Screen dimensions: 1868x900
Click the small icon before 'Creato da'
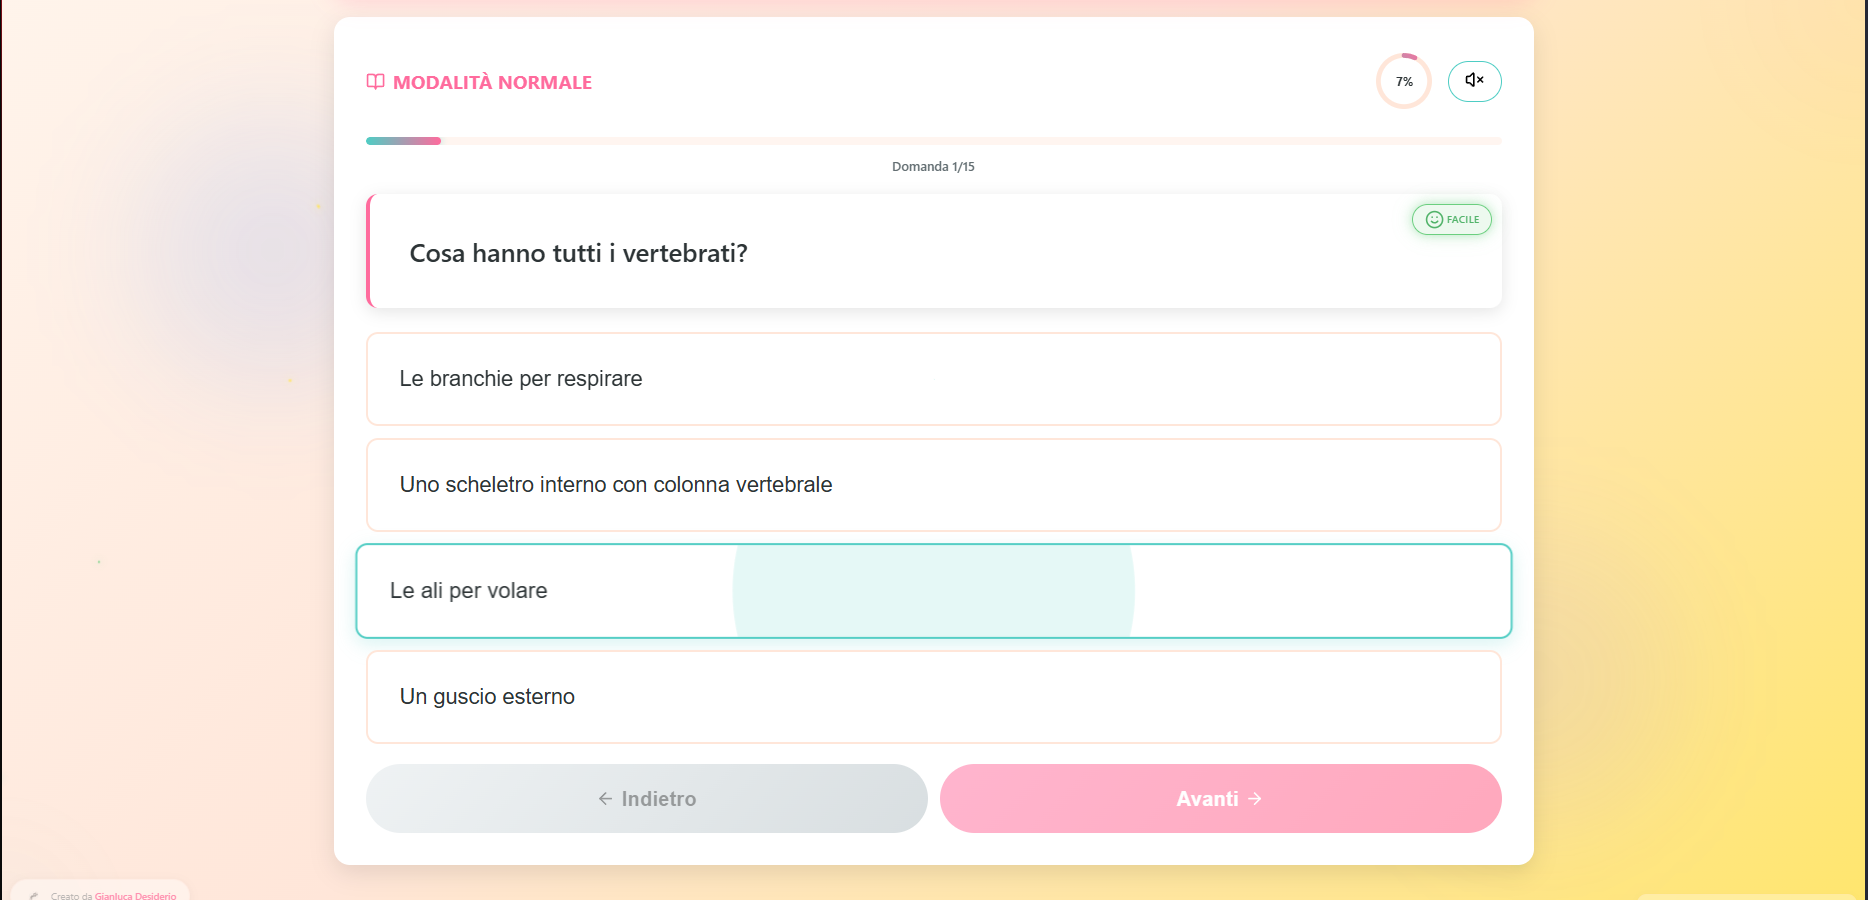(x=35, y=895)
